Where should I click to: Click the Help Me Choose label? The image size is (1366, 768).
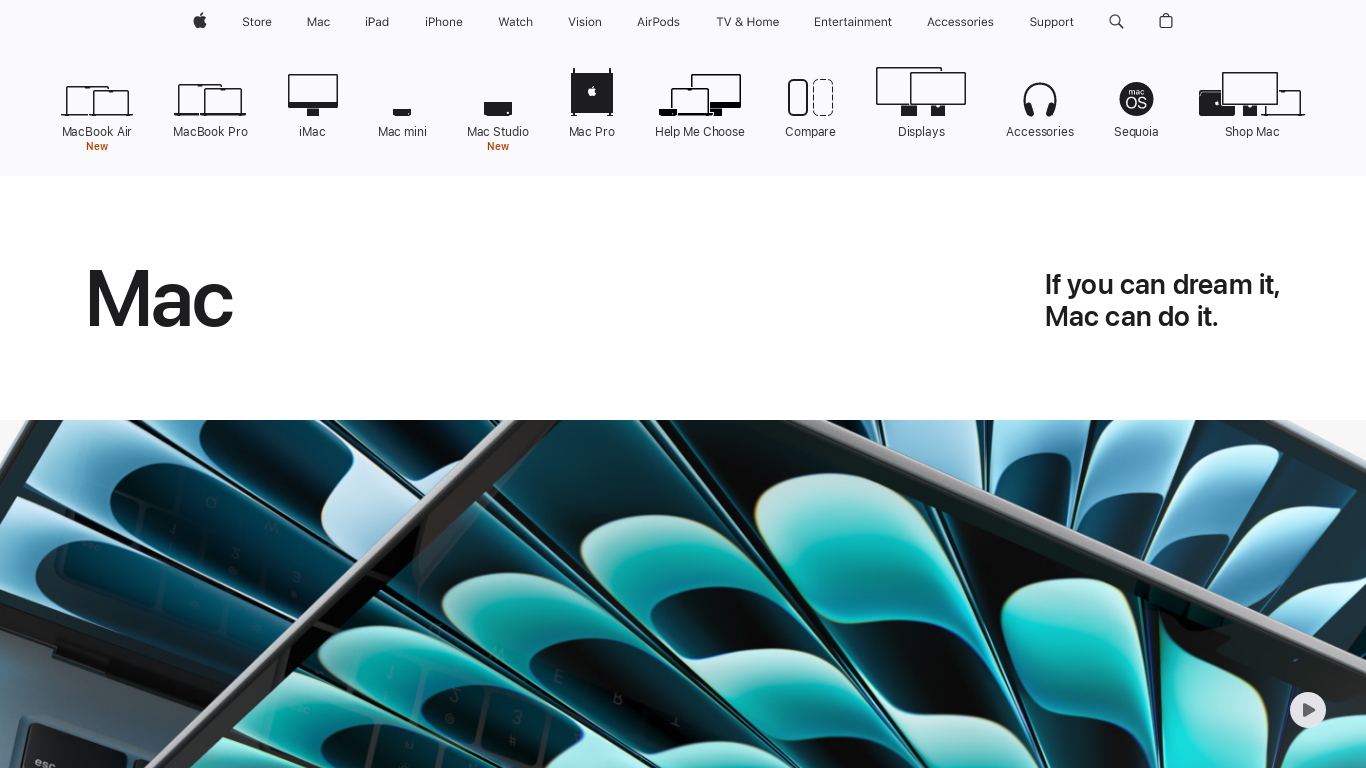tap(700, 132)
